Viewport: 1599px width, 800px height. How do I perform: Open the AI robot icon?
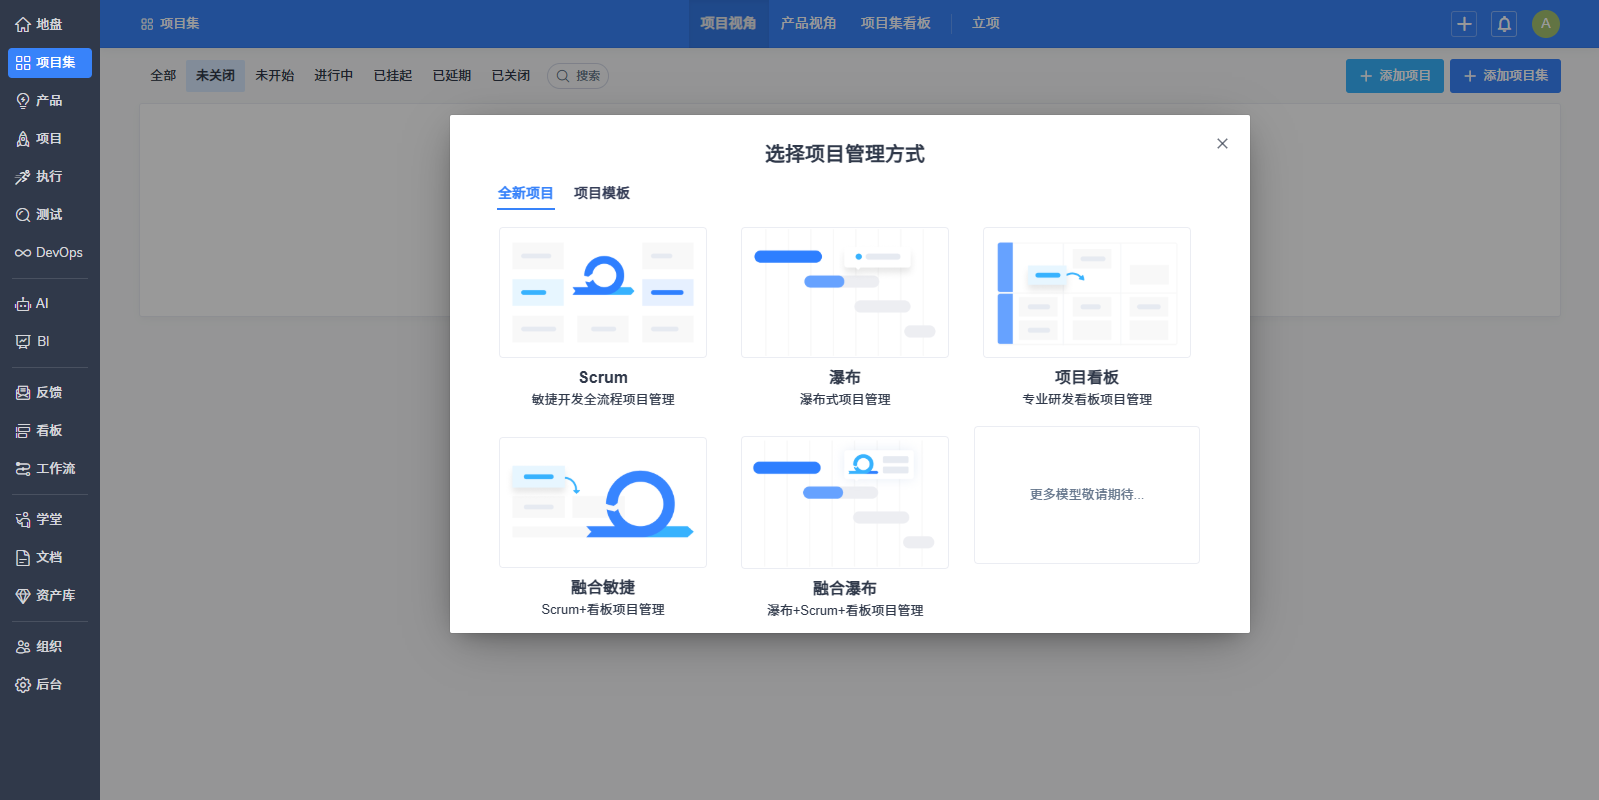23,304
